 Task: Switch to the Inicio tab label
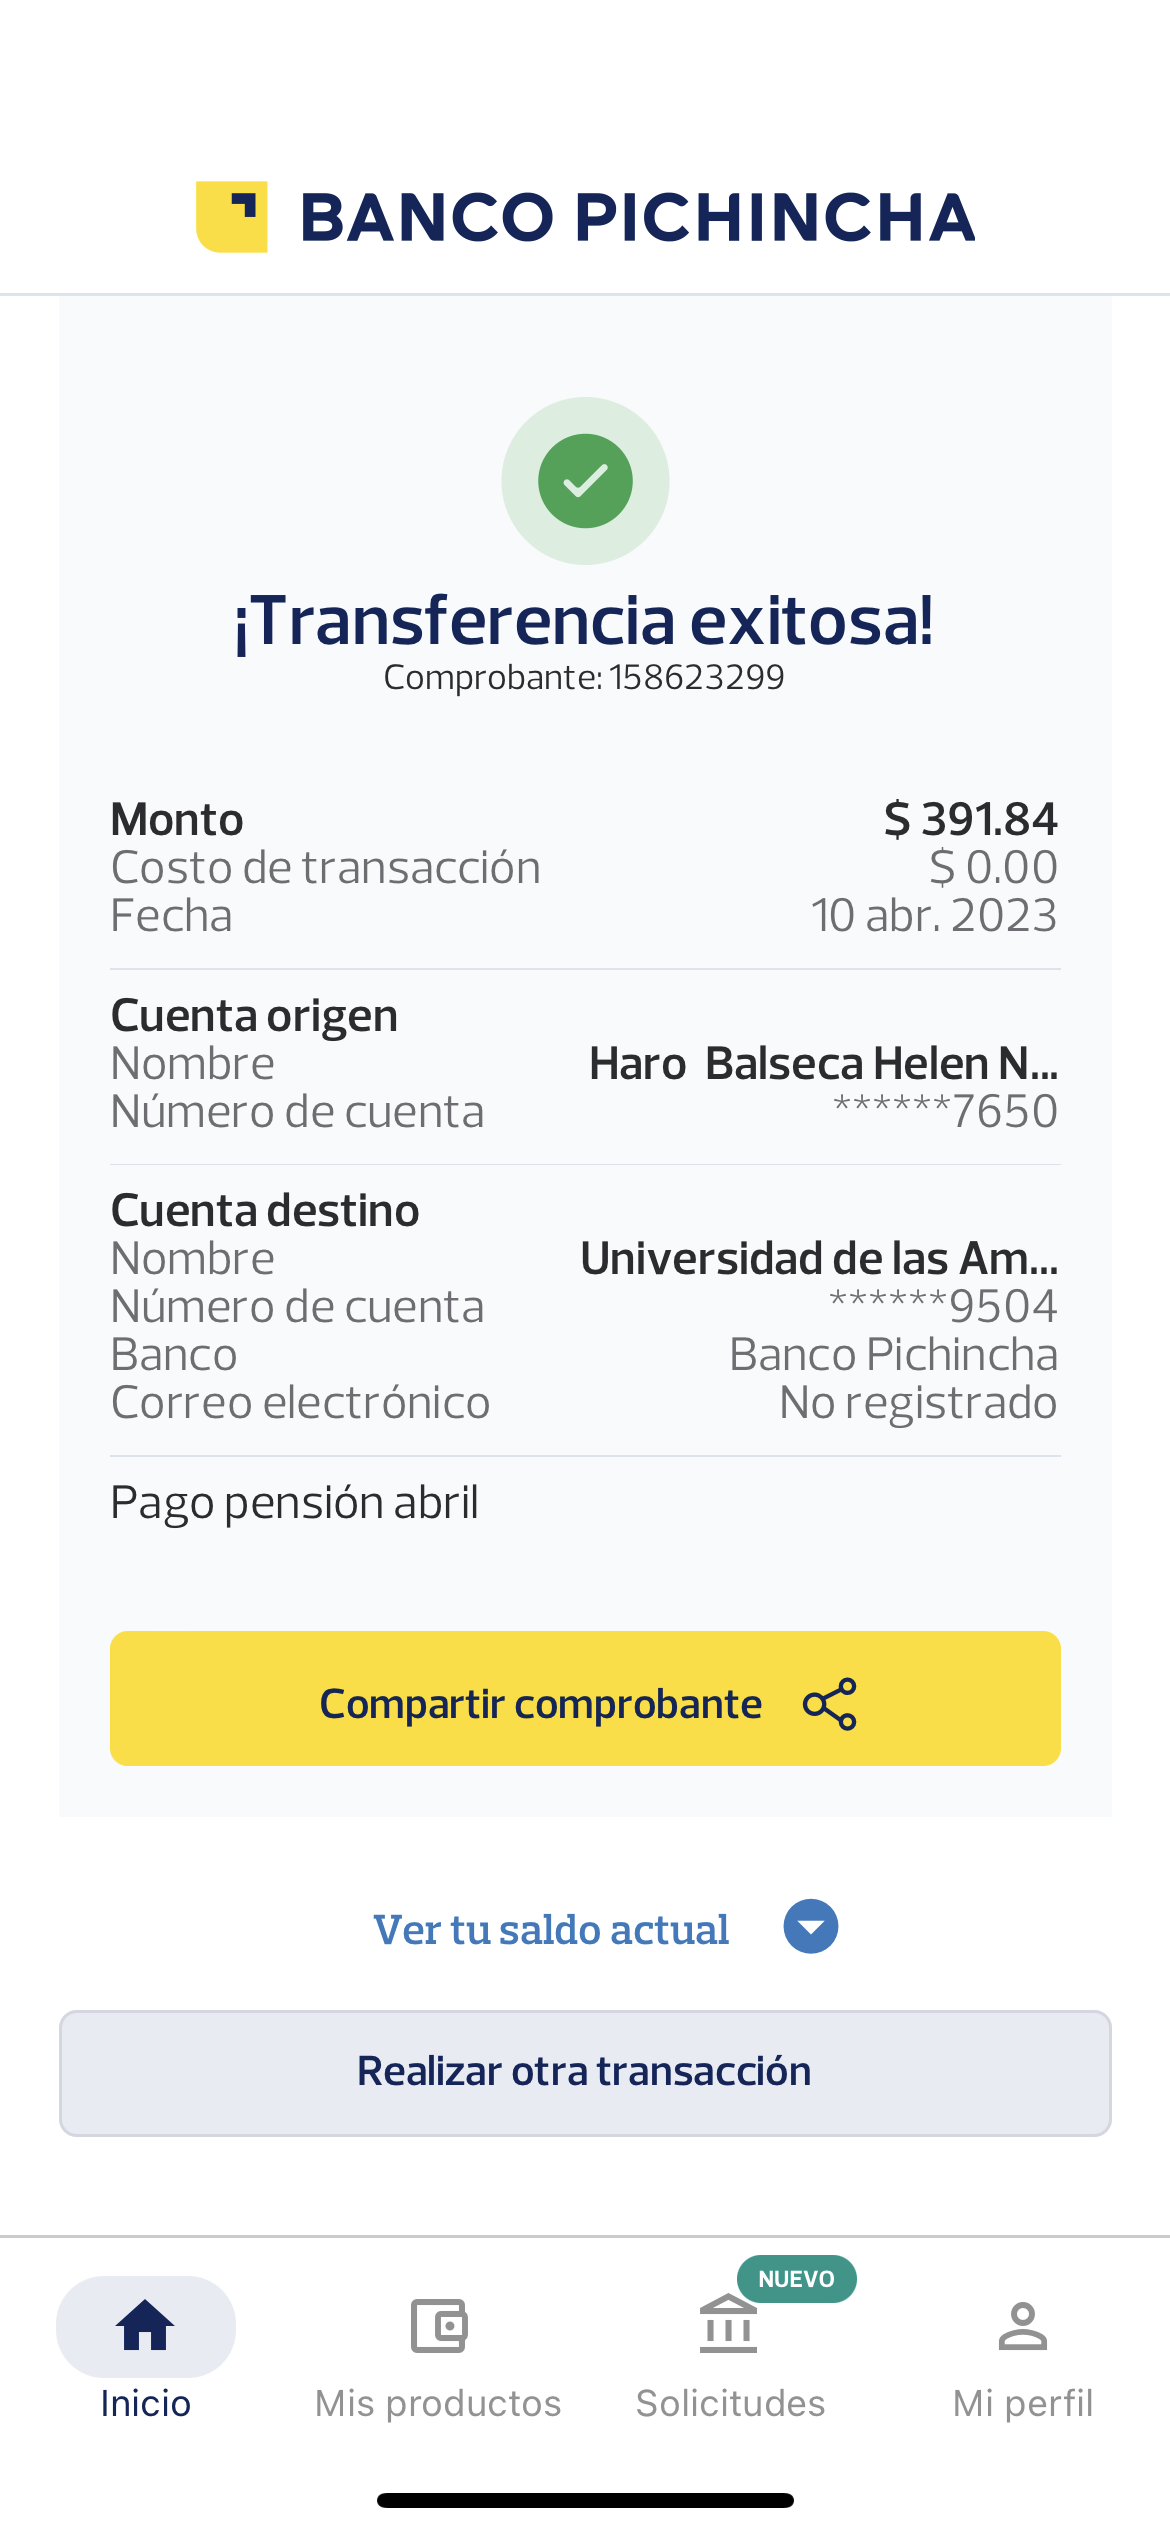click(146, 2403)
